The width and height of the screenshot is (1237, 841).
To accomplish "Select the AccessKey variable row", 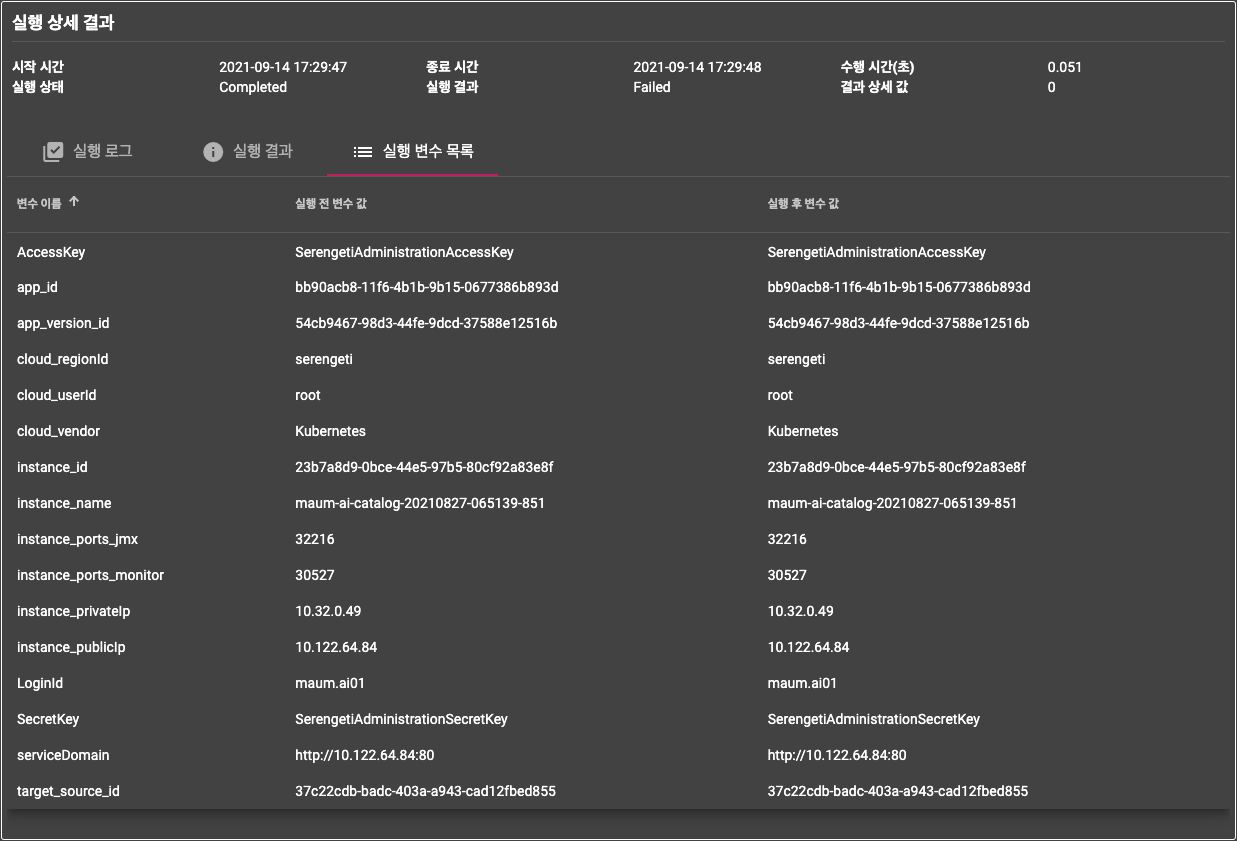I will [x=51, y=252].
